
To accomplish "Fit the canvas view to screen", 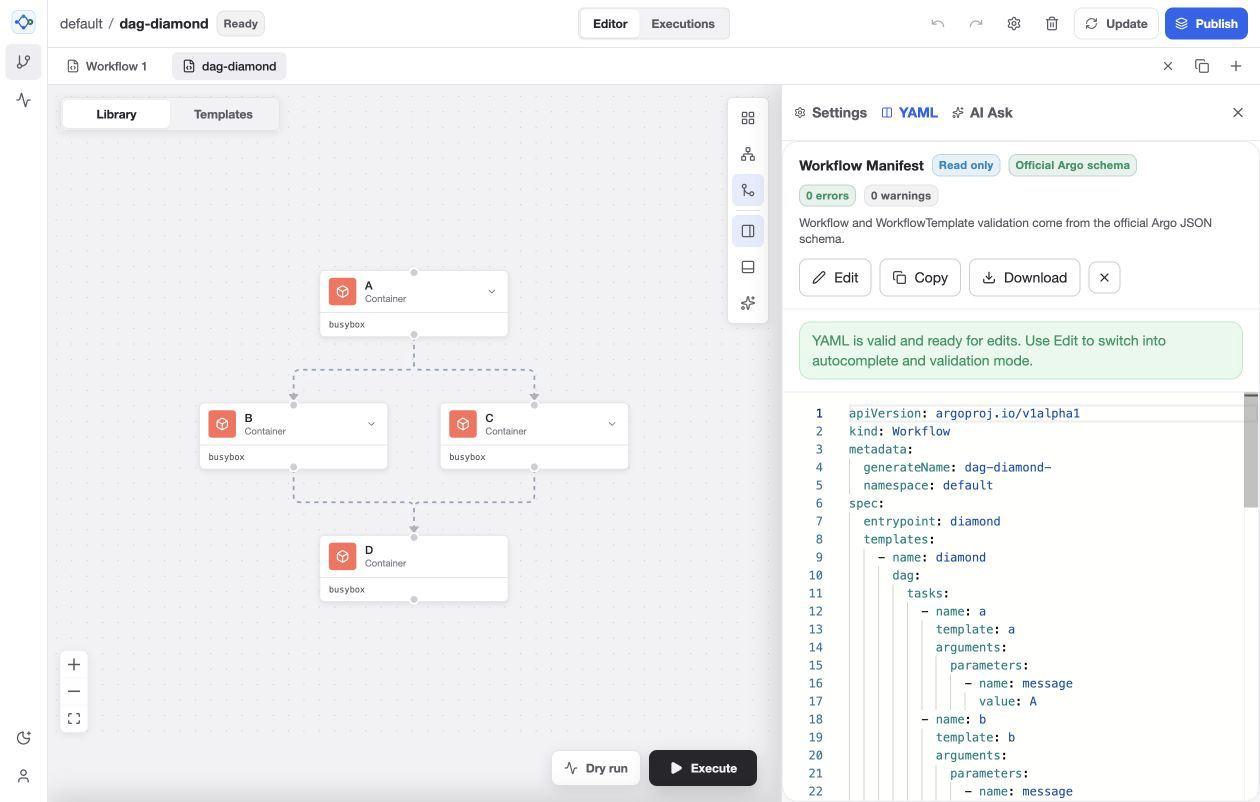I will (x=74, y=718).
